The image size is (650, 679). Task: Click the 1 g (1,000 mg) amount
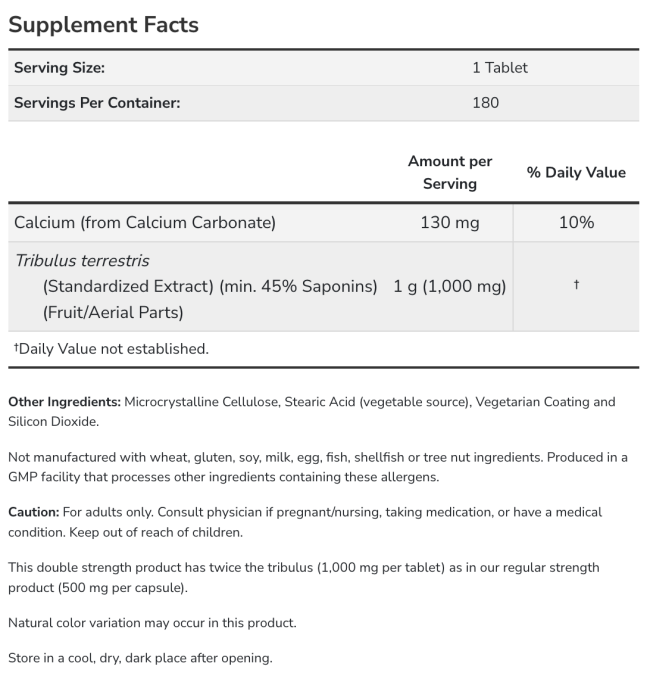click(450, 286)
